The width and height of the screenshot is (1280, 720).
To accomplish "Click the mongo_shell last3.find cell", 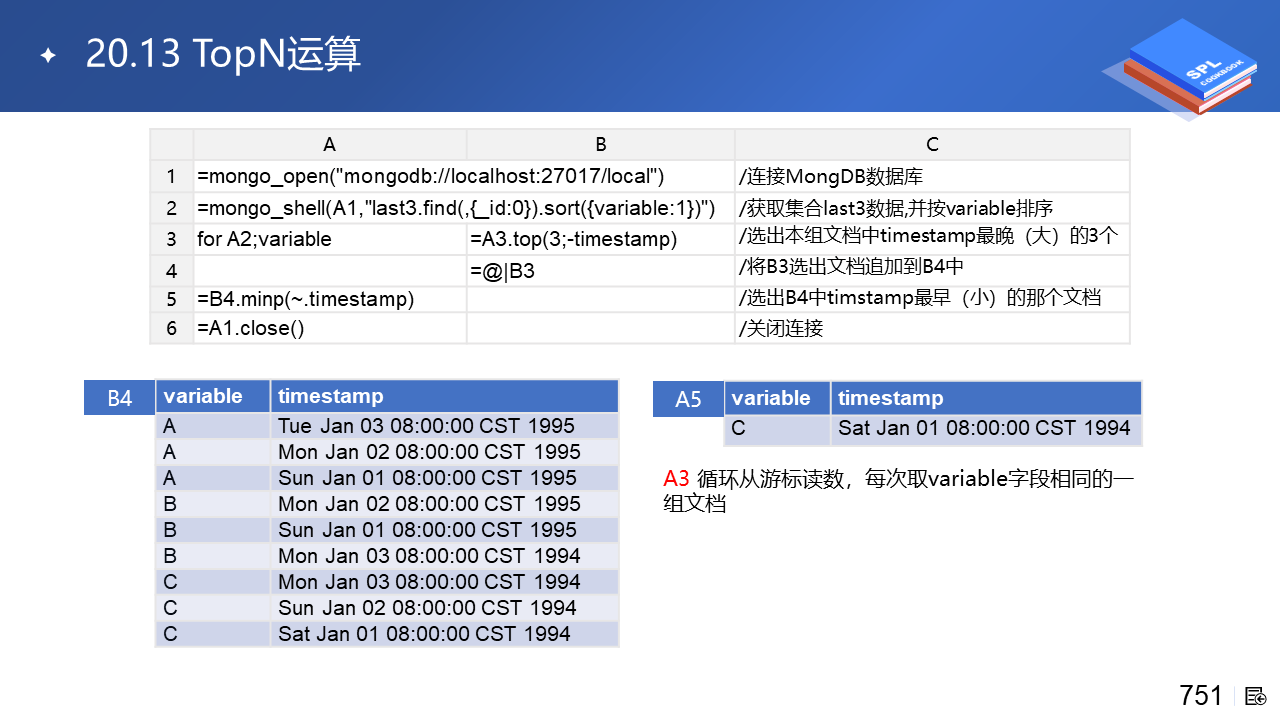I will [464, 208].
